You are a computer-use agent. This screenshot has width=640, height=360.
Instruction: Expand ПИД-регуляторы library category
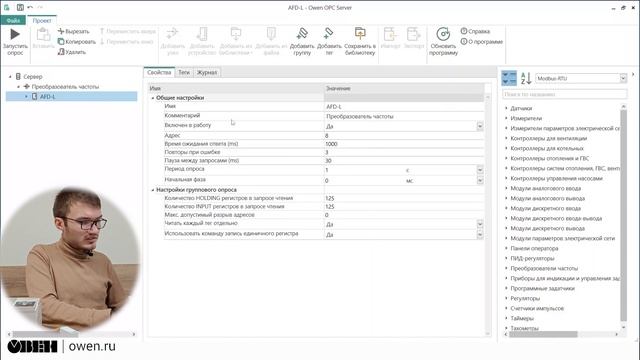coord(506,258)
